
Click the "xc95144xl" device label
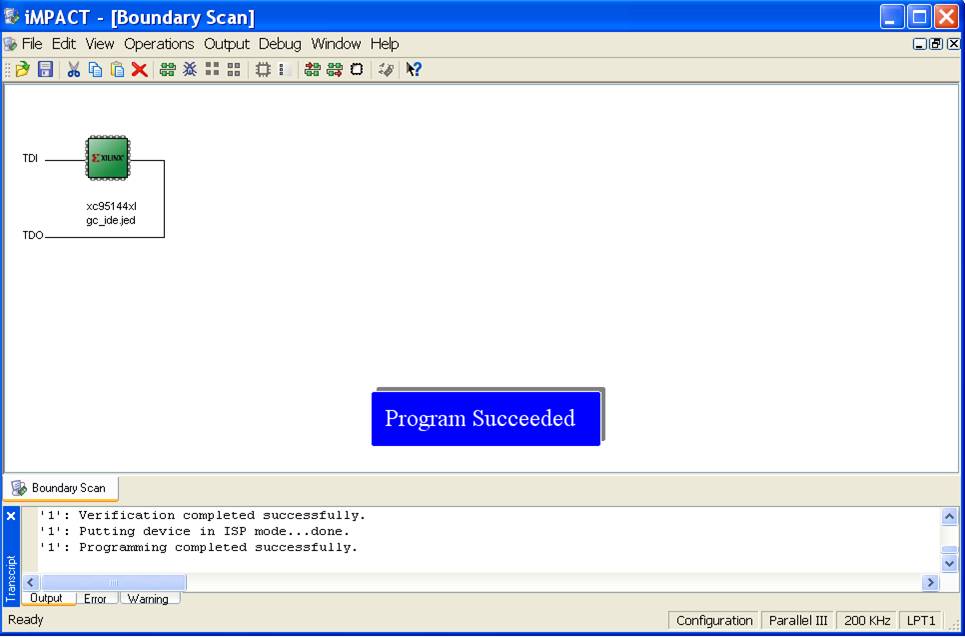click(111, 206)
